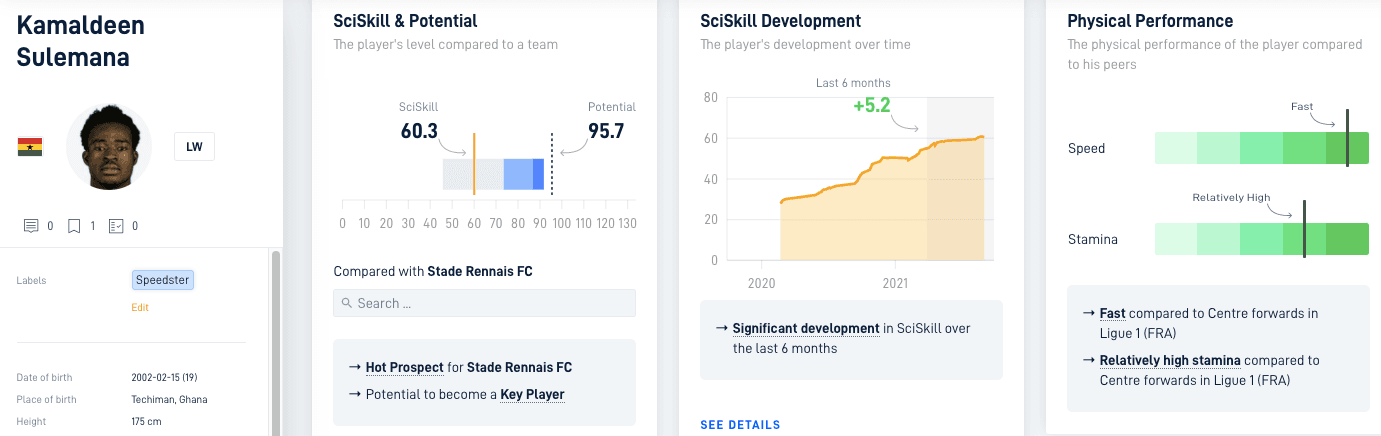Select the SciSkill value 60.3
Viewport: 1381px width, 436px height.
[417, 131]
